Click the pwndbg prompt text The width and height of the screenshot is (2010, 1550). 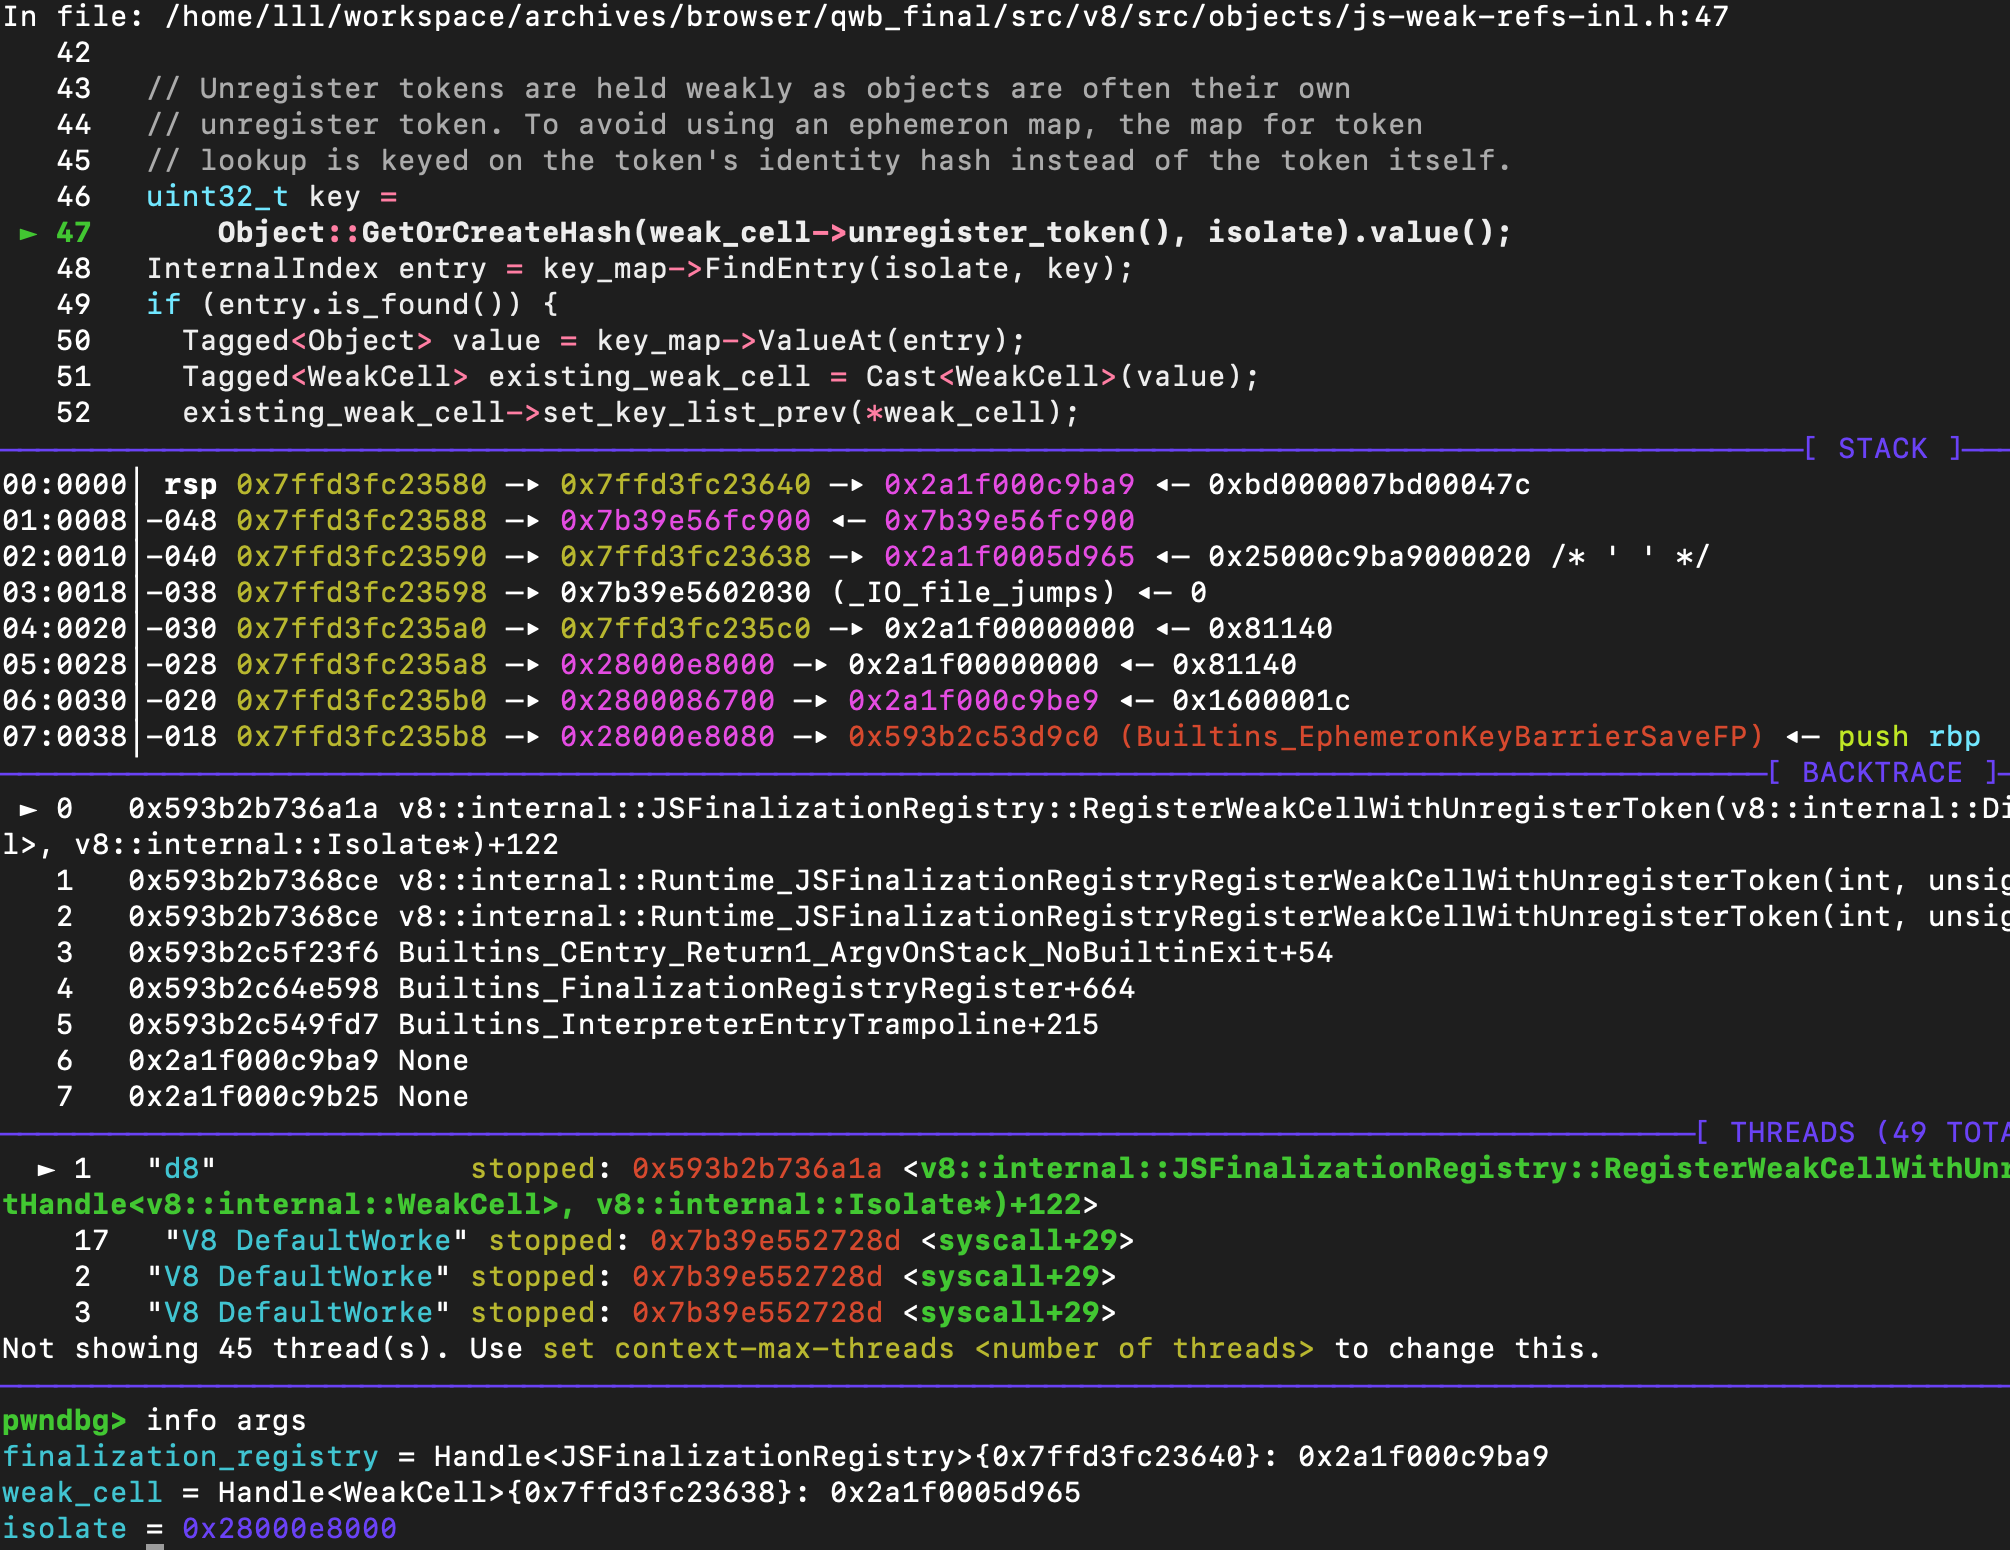[x=64, y=1421]
